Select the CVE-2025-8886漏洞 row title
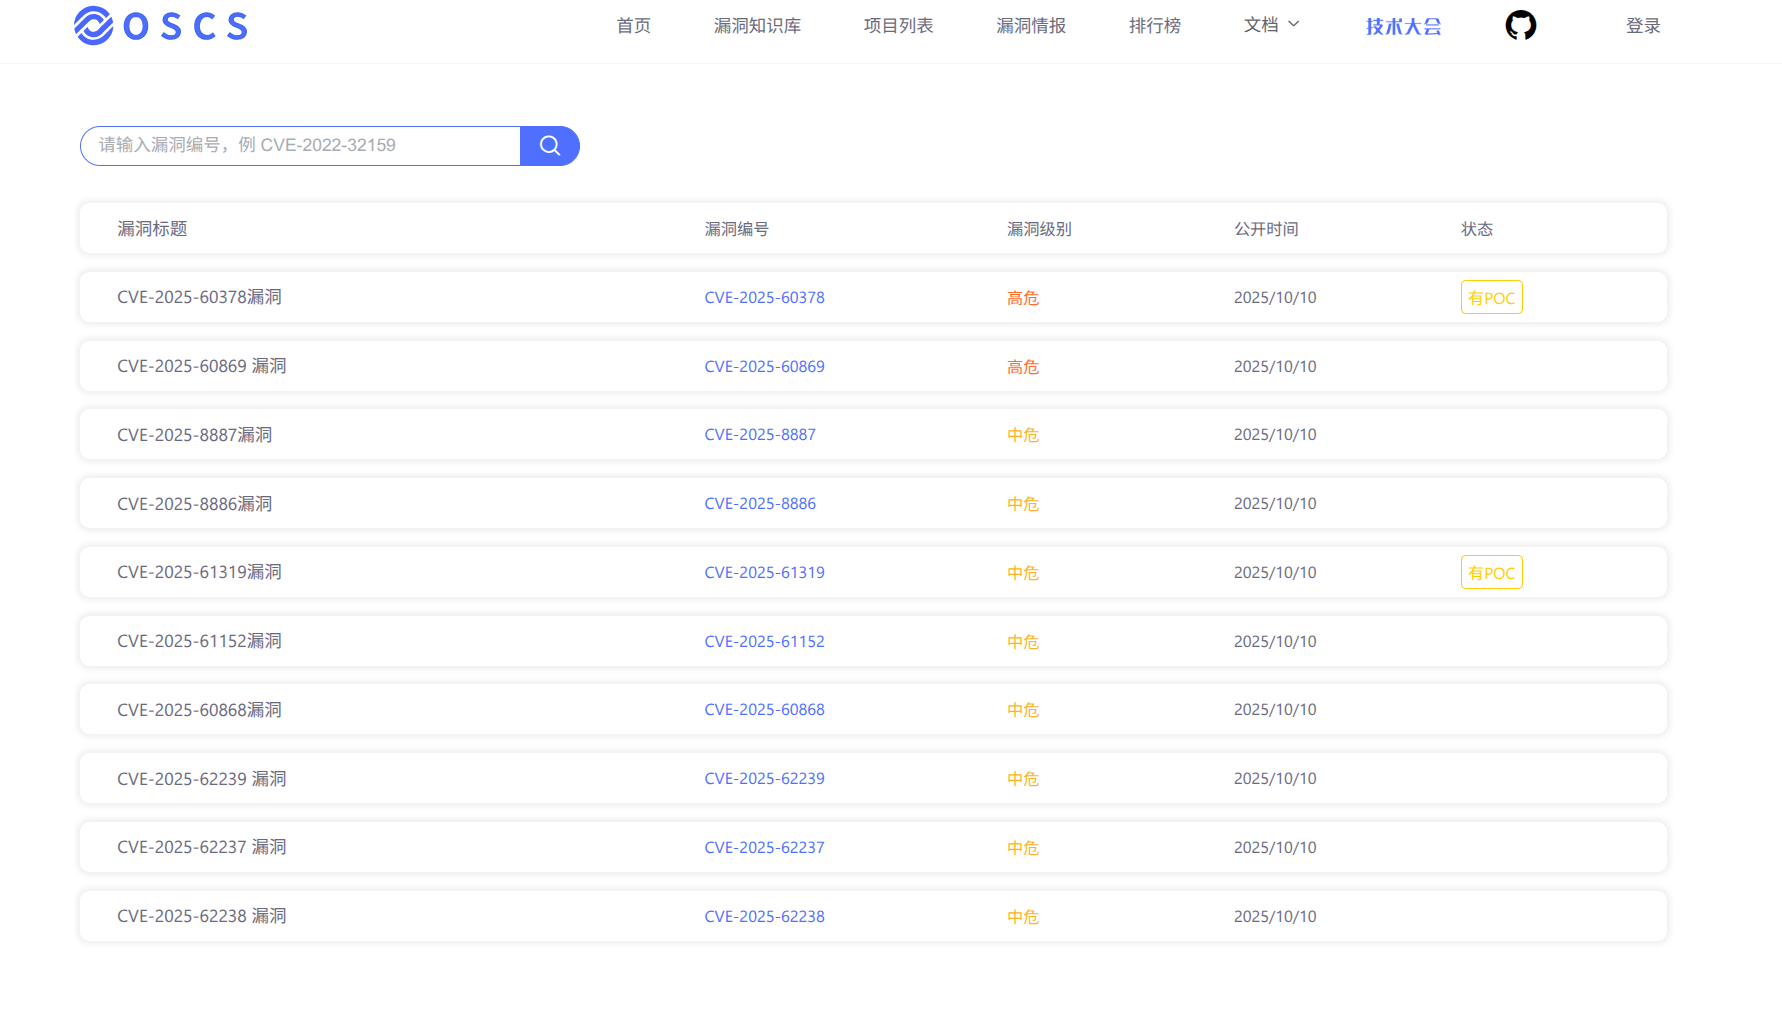This screenshot has height=1016, width=1782. 195,504
